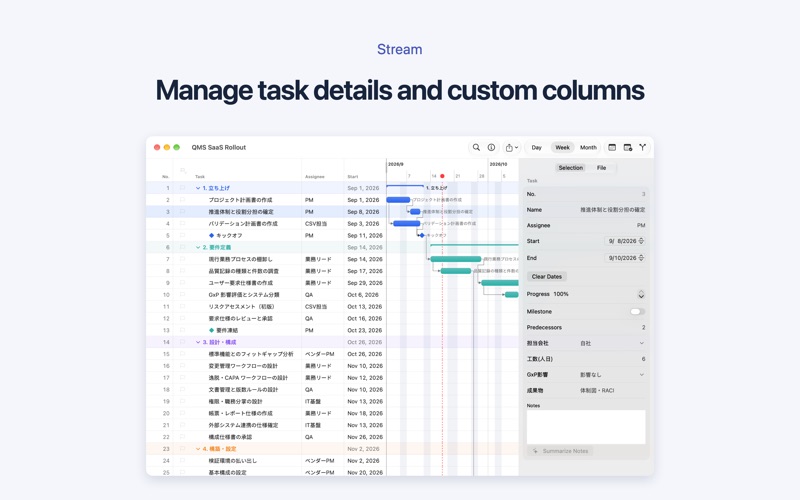This screenshot has height=500, width=800.
Task: Click the CSV担当 assignee cell in row 4
Action: point(316,223)
